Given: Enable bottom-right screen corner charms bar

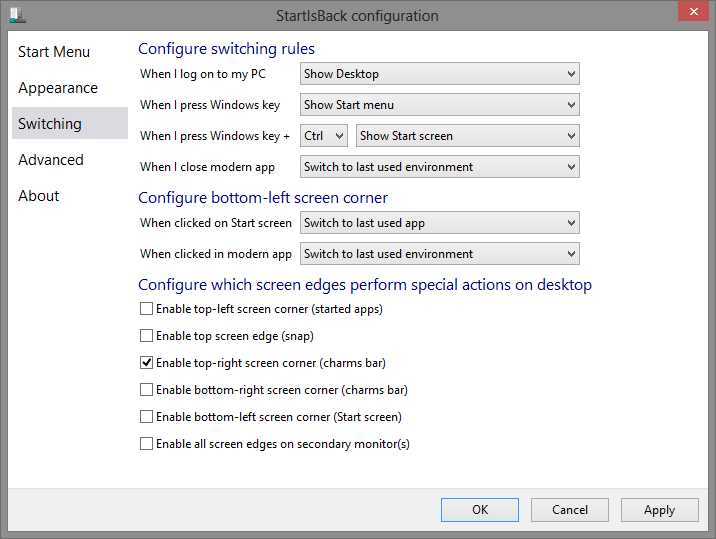Looking at the screenshot, I should pyautogui.click(x=147, y=390).
